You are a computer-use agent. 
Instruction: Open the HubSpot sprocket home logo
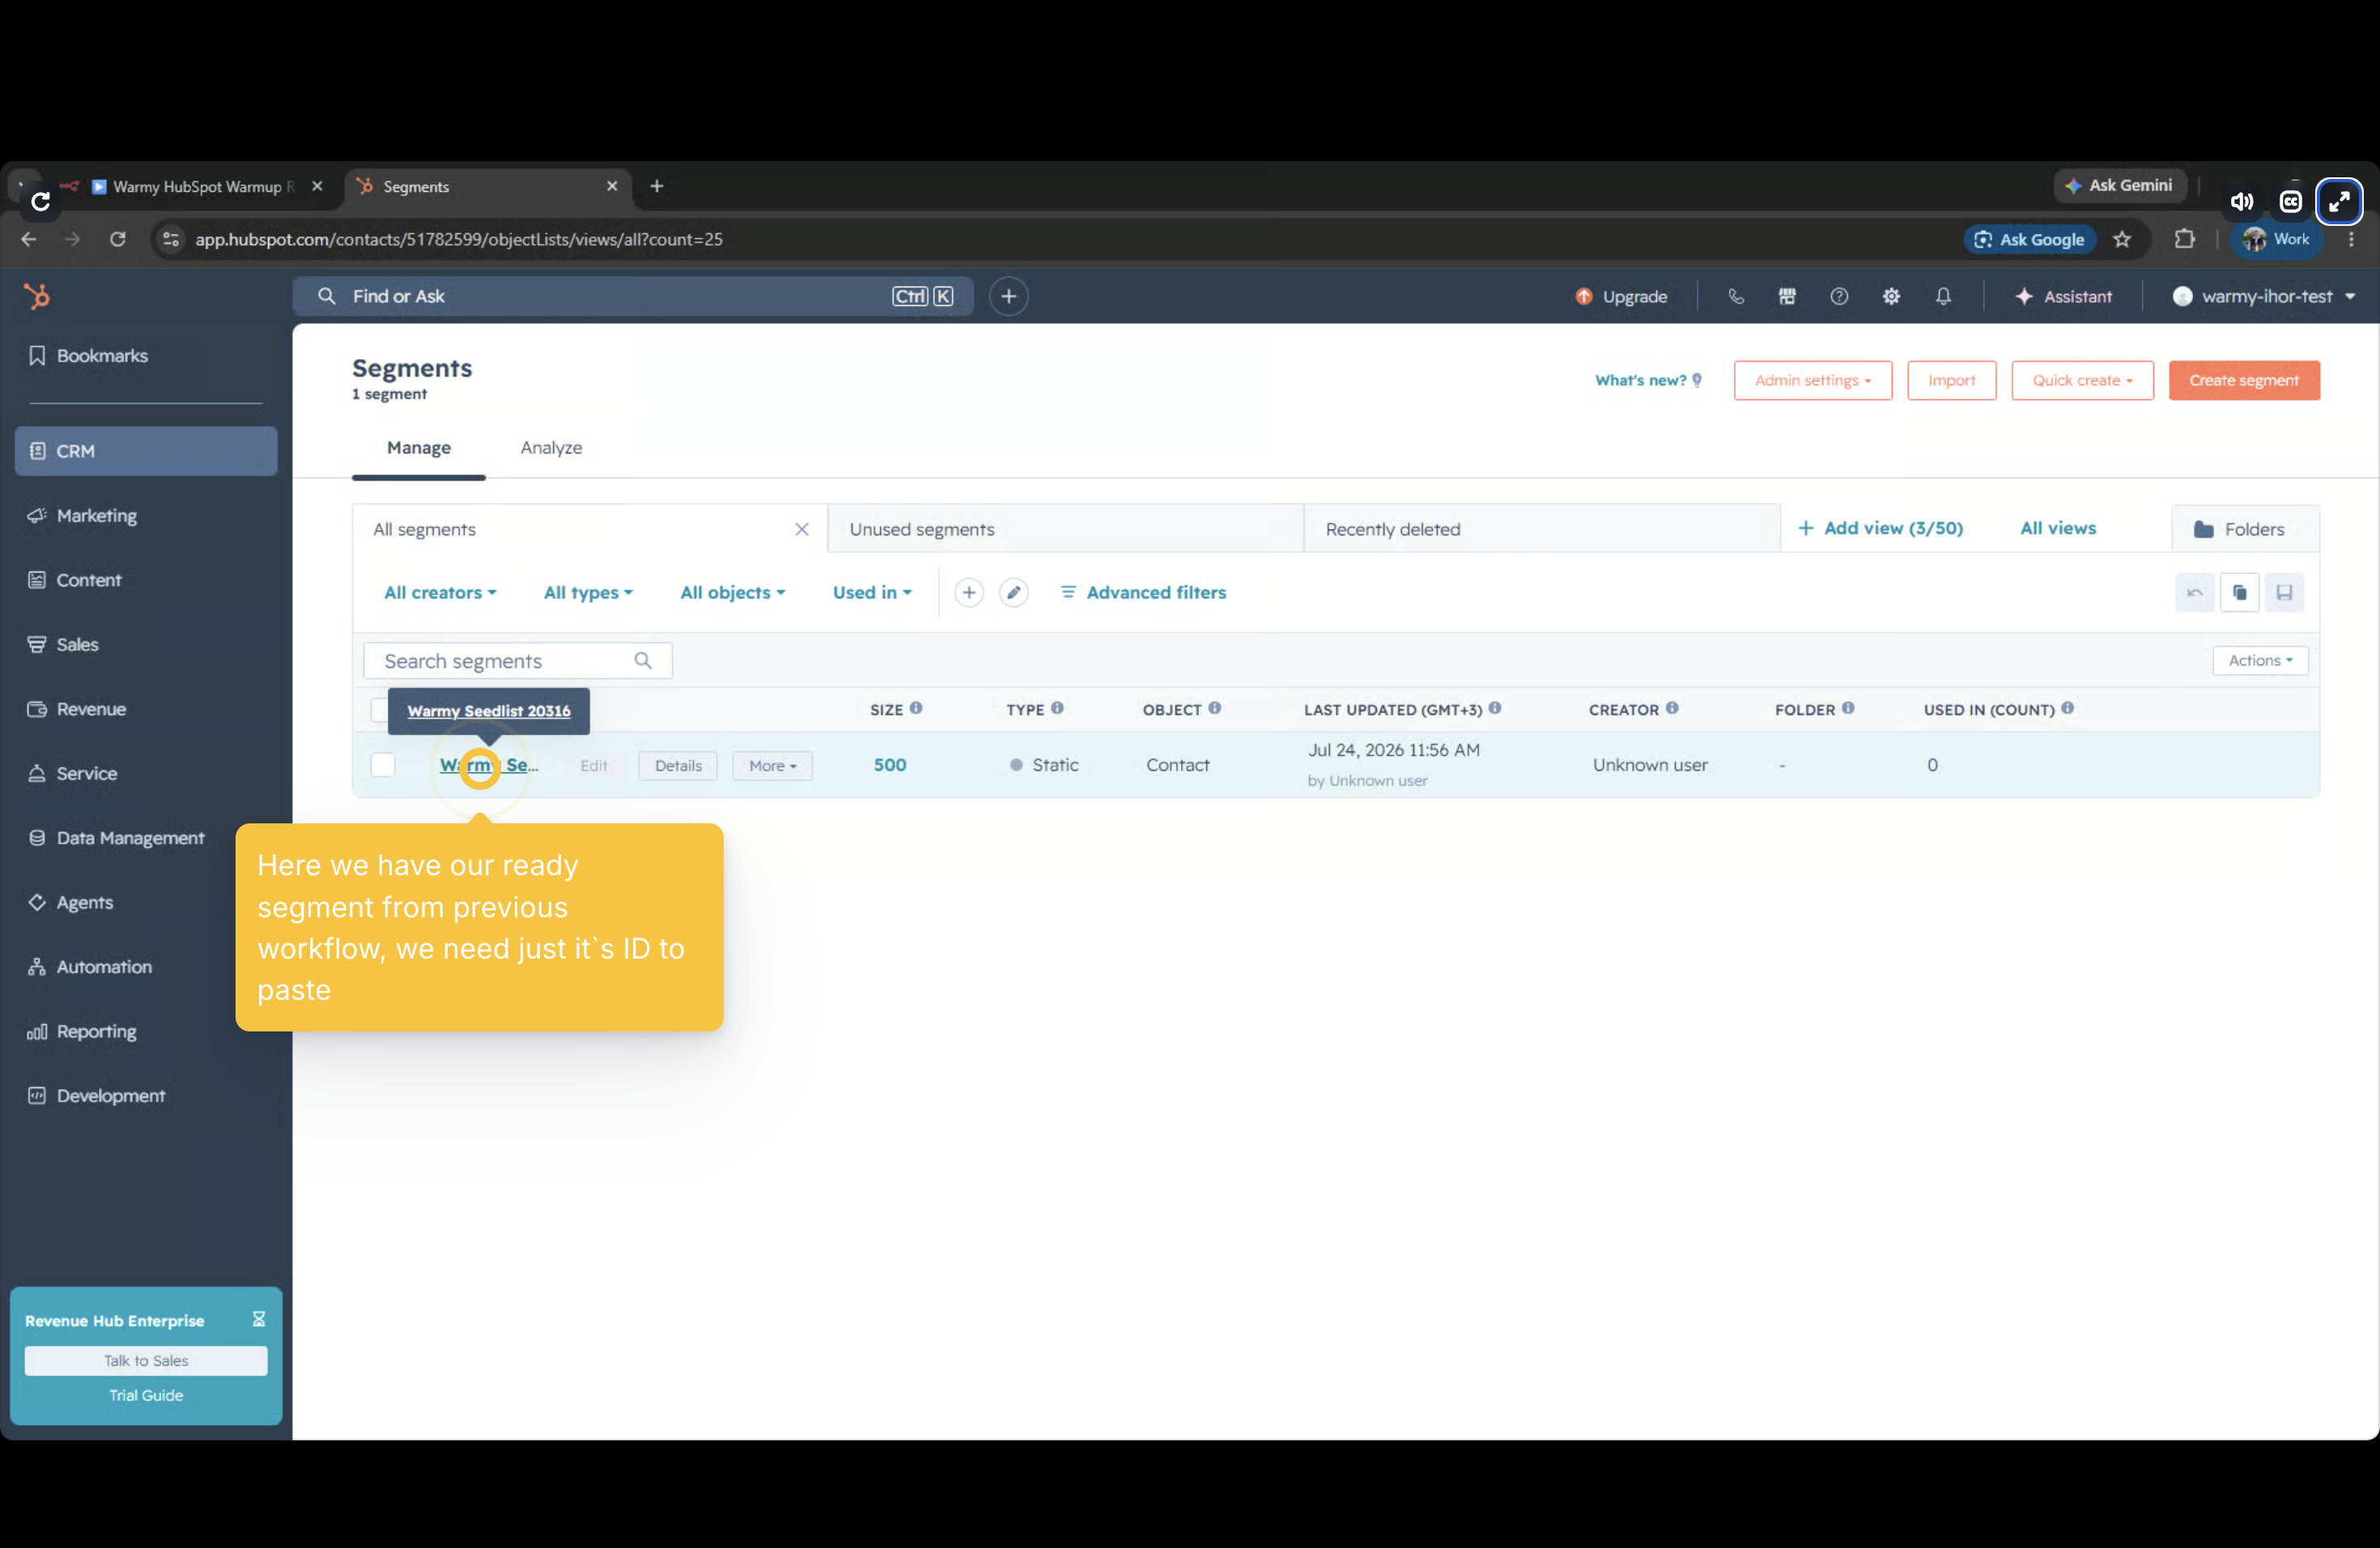point(37,296)
